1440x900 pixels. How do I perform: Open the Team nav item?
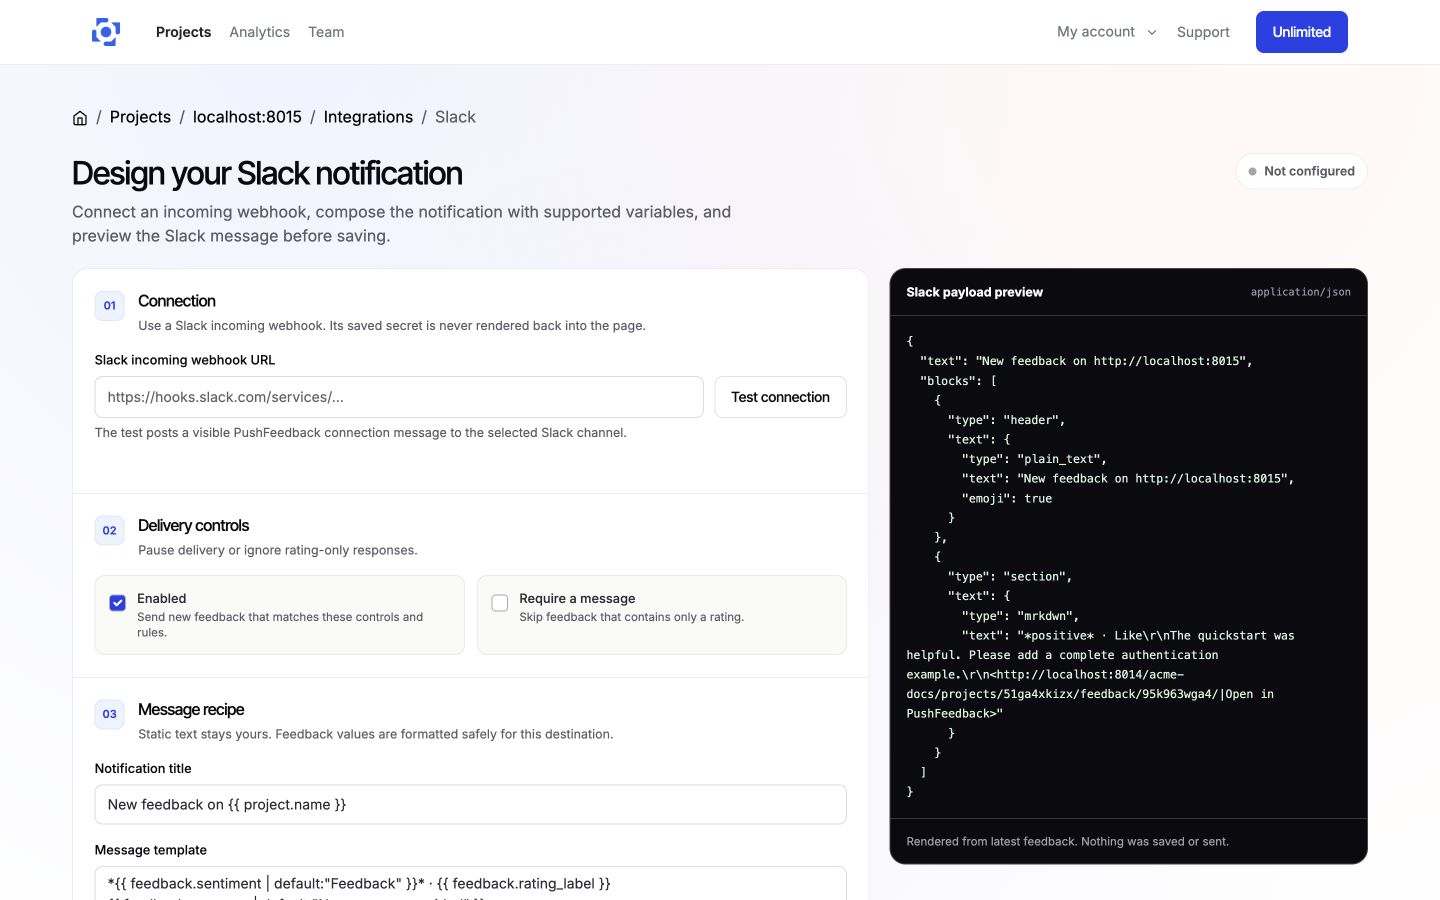point(326,32)
